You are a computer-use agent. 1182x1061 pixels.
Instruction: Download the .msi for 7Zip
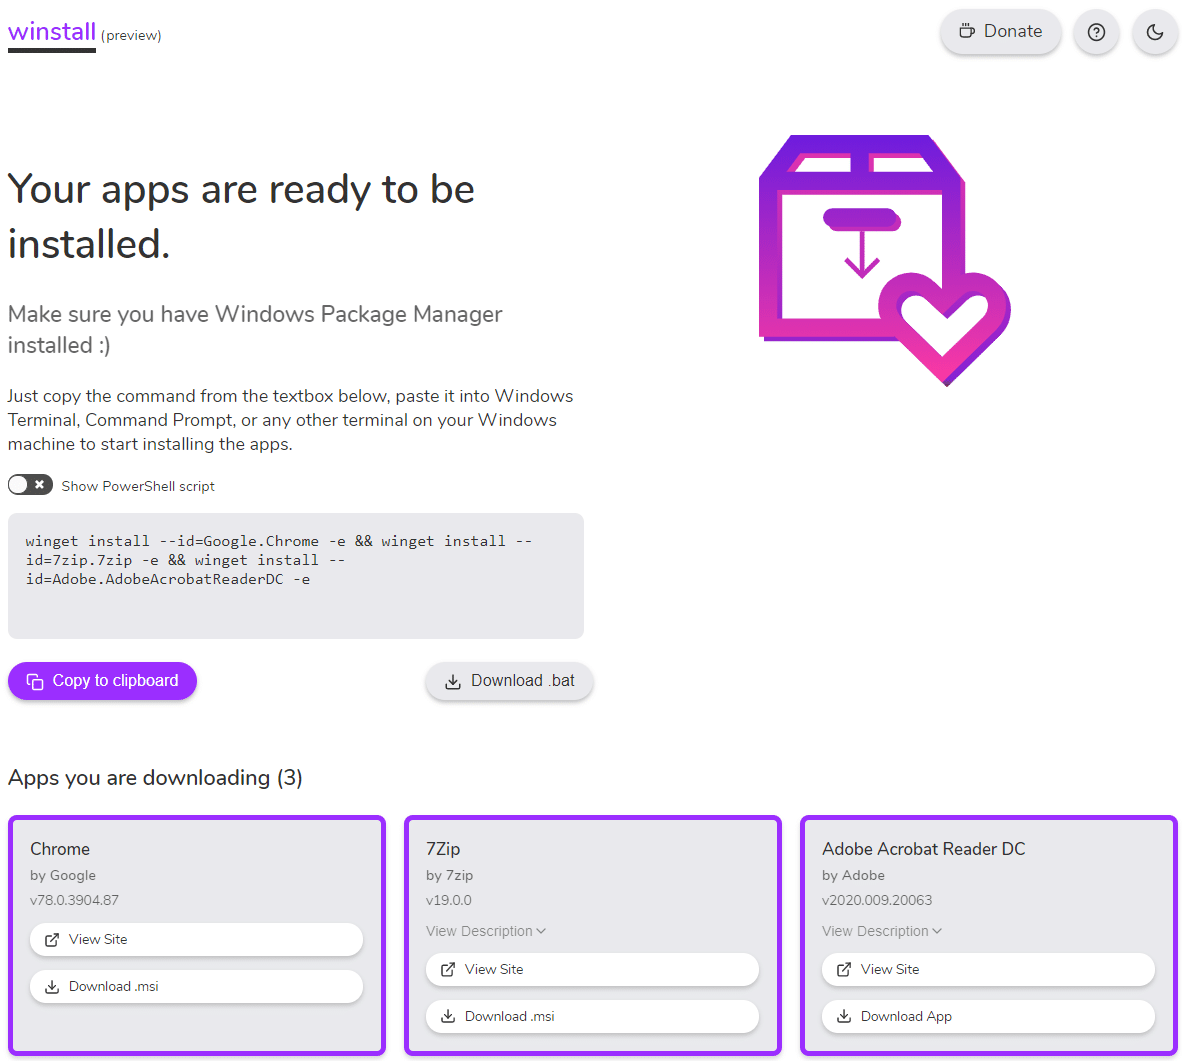point(592,1017)
